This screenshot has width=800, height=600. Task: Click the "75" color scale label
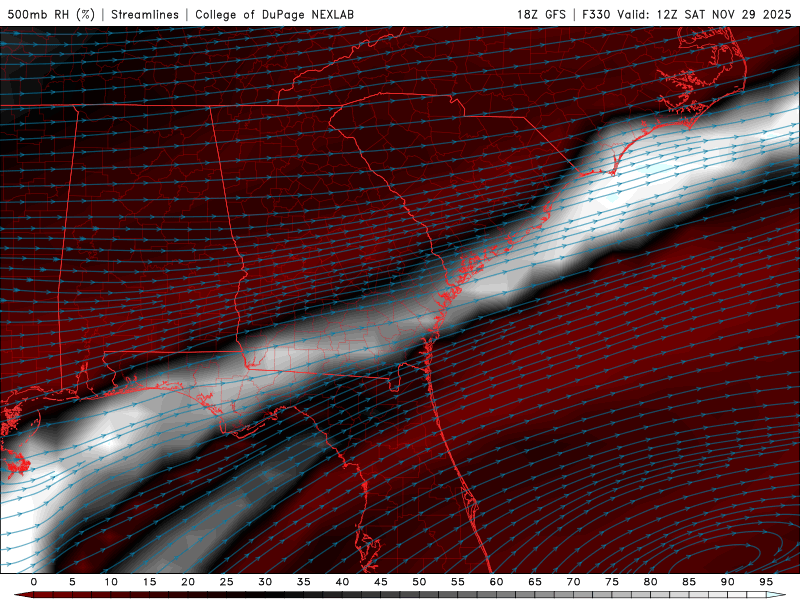click(612, 582)
